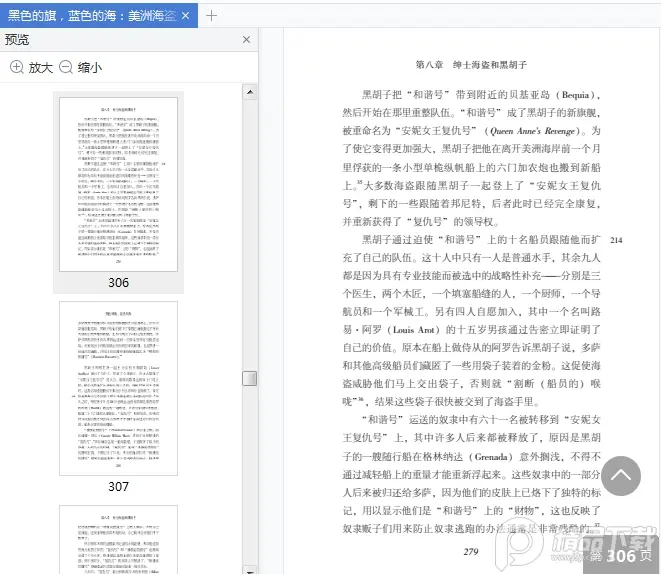Image resolution: width=661 pixels, height=574 pixels.
Task: Click the 缩小 label text
Action: point(90,67)
